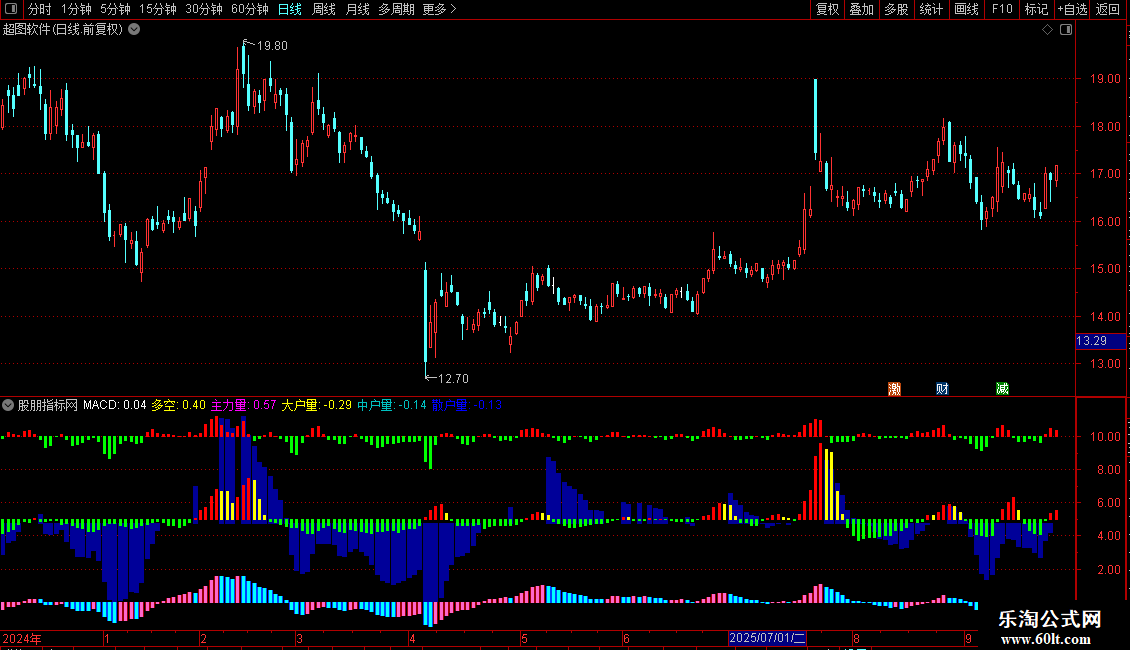Viewport: 1130px width, 650px height.
Task: Click the 13.29 current price tag
Action: click(1100, 341)
